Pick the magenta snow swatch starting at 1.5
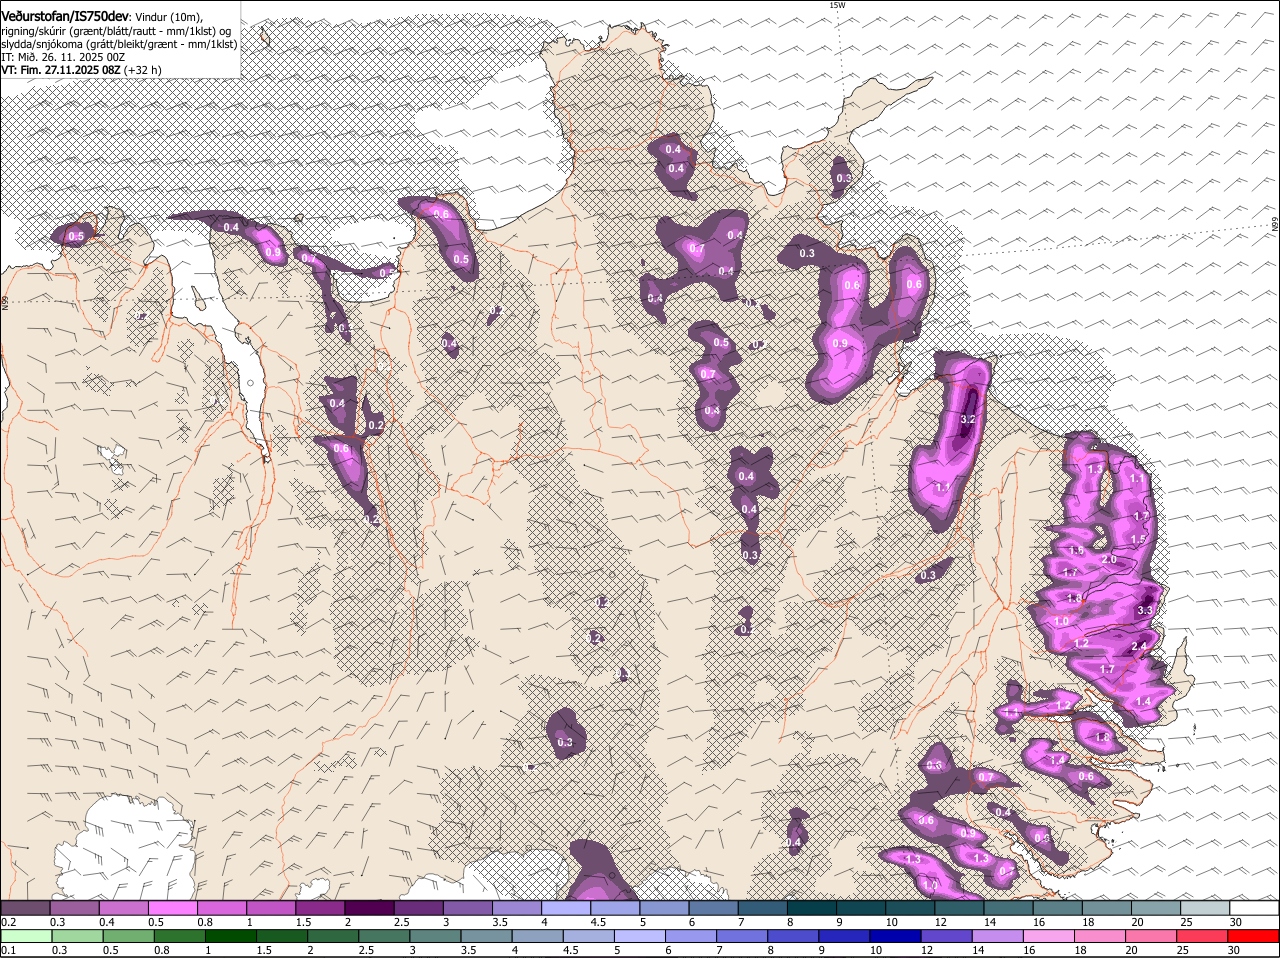 320,908
